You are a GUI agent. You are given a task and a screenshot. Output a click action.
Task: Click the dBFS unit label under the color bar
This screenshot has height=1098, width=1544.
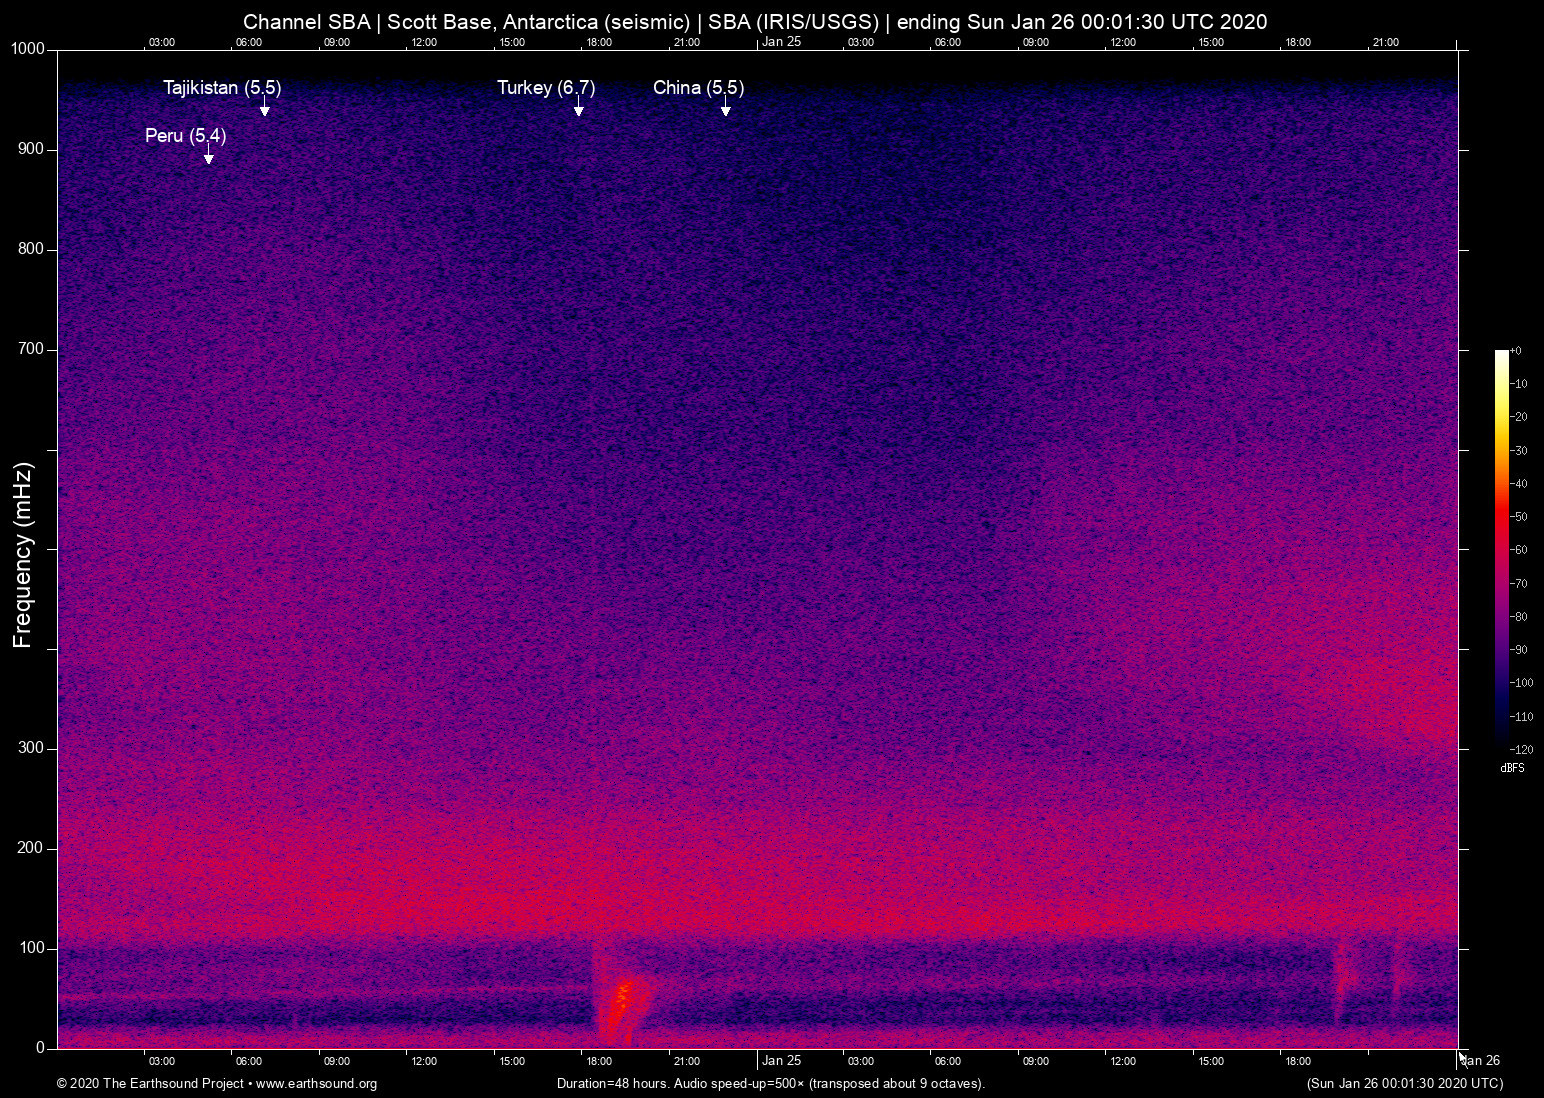(1512, 768)
